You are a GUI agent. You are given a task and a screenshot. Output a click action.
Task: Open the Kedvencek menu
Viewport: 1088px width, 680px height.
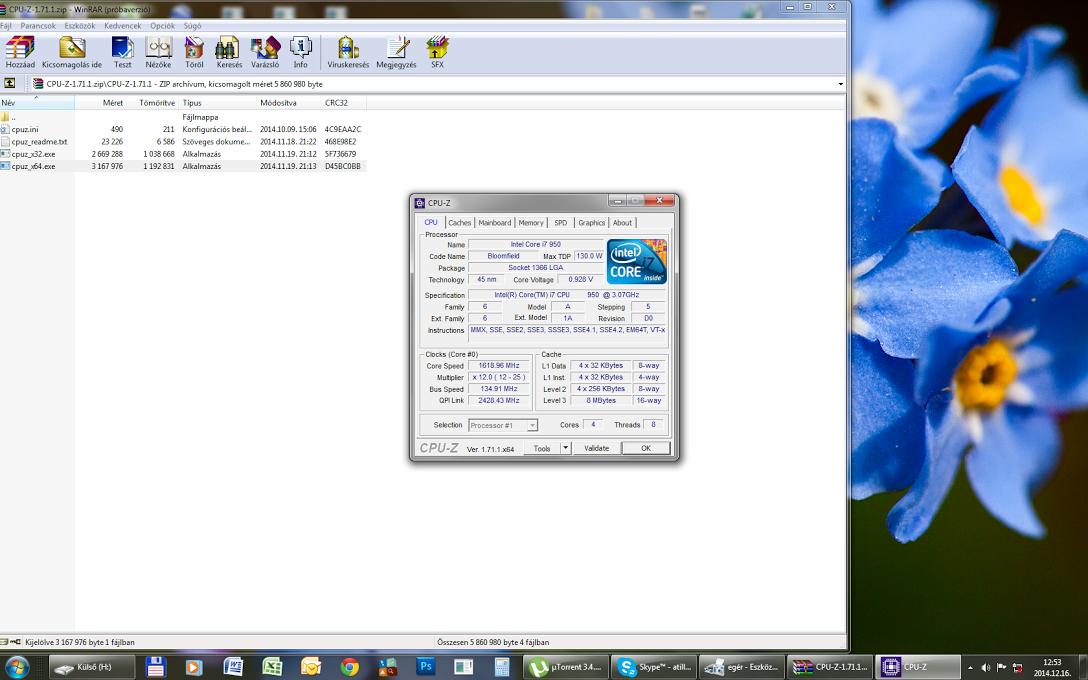point(123,26)
